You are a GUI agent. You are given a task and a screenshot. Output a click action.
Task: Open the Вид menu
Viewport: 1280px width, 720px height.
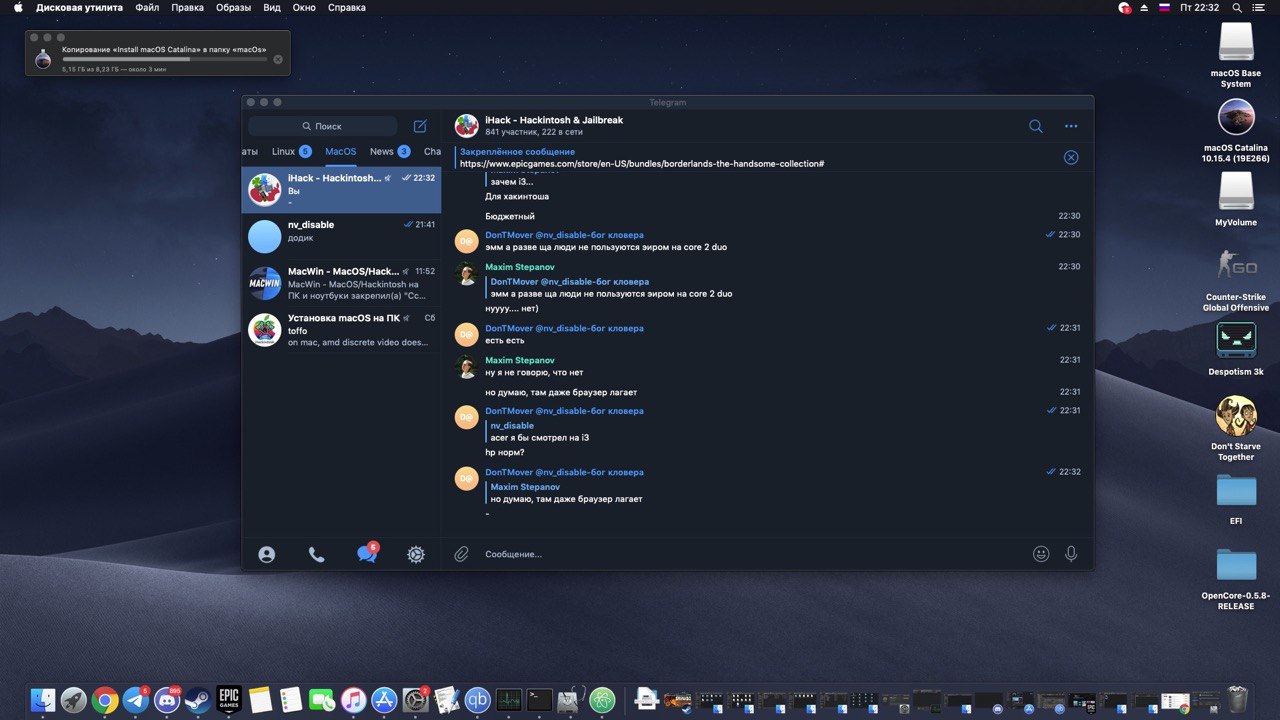[x=272, y=7]
